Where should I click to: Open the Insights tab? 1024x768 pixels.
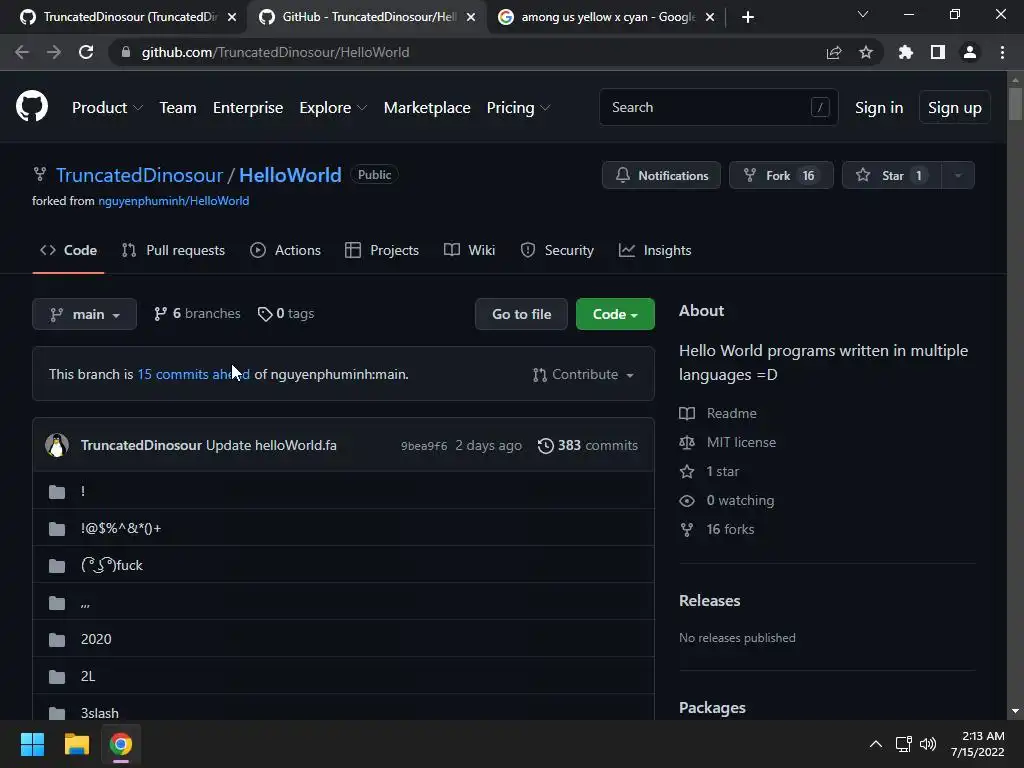[x=655, y=250]
